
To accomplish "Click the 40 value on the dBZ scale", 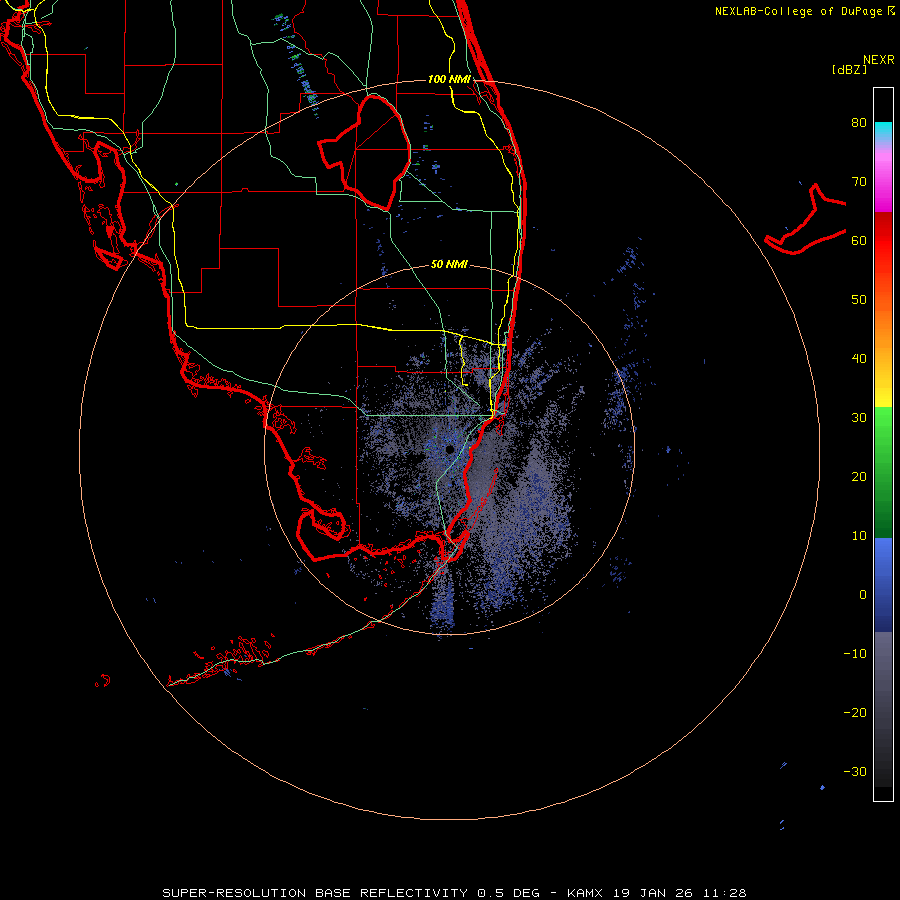I will (859, 359).
